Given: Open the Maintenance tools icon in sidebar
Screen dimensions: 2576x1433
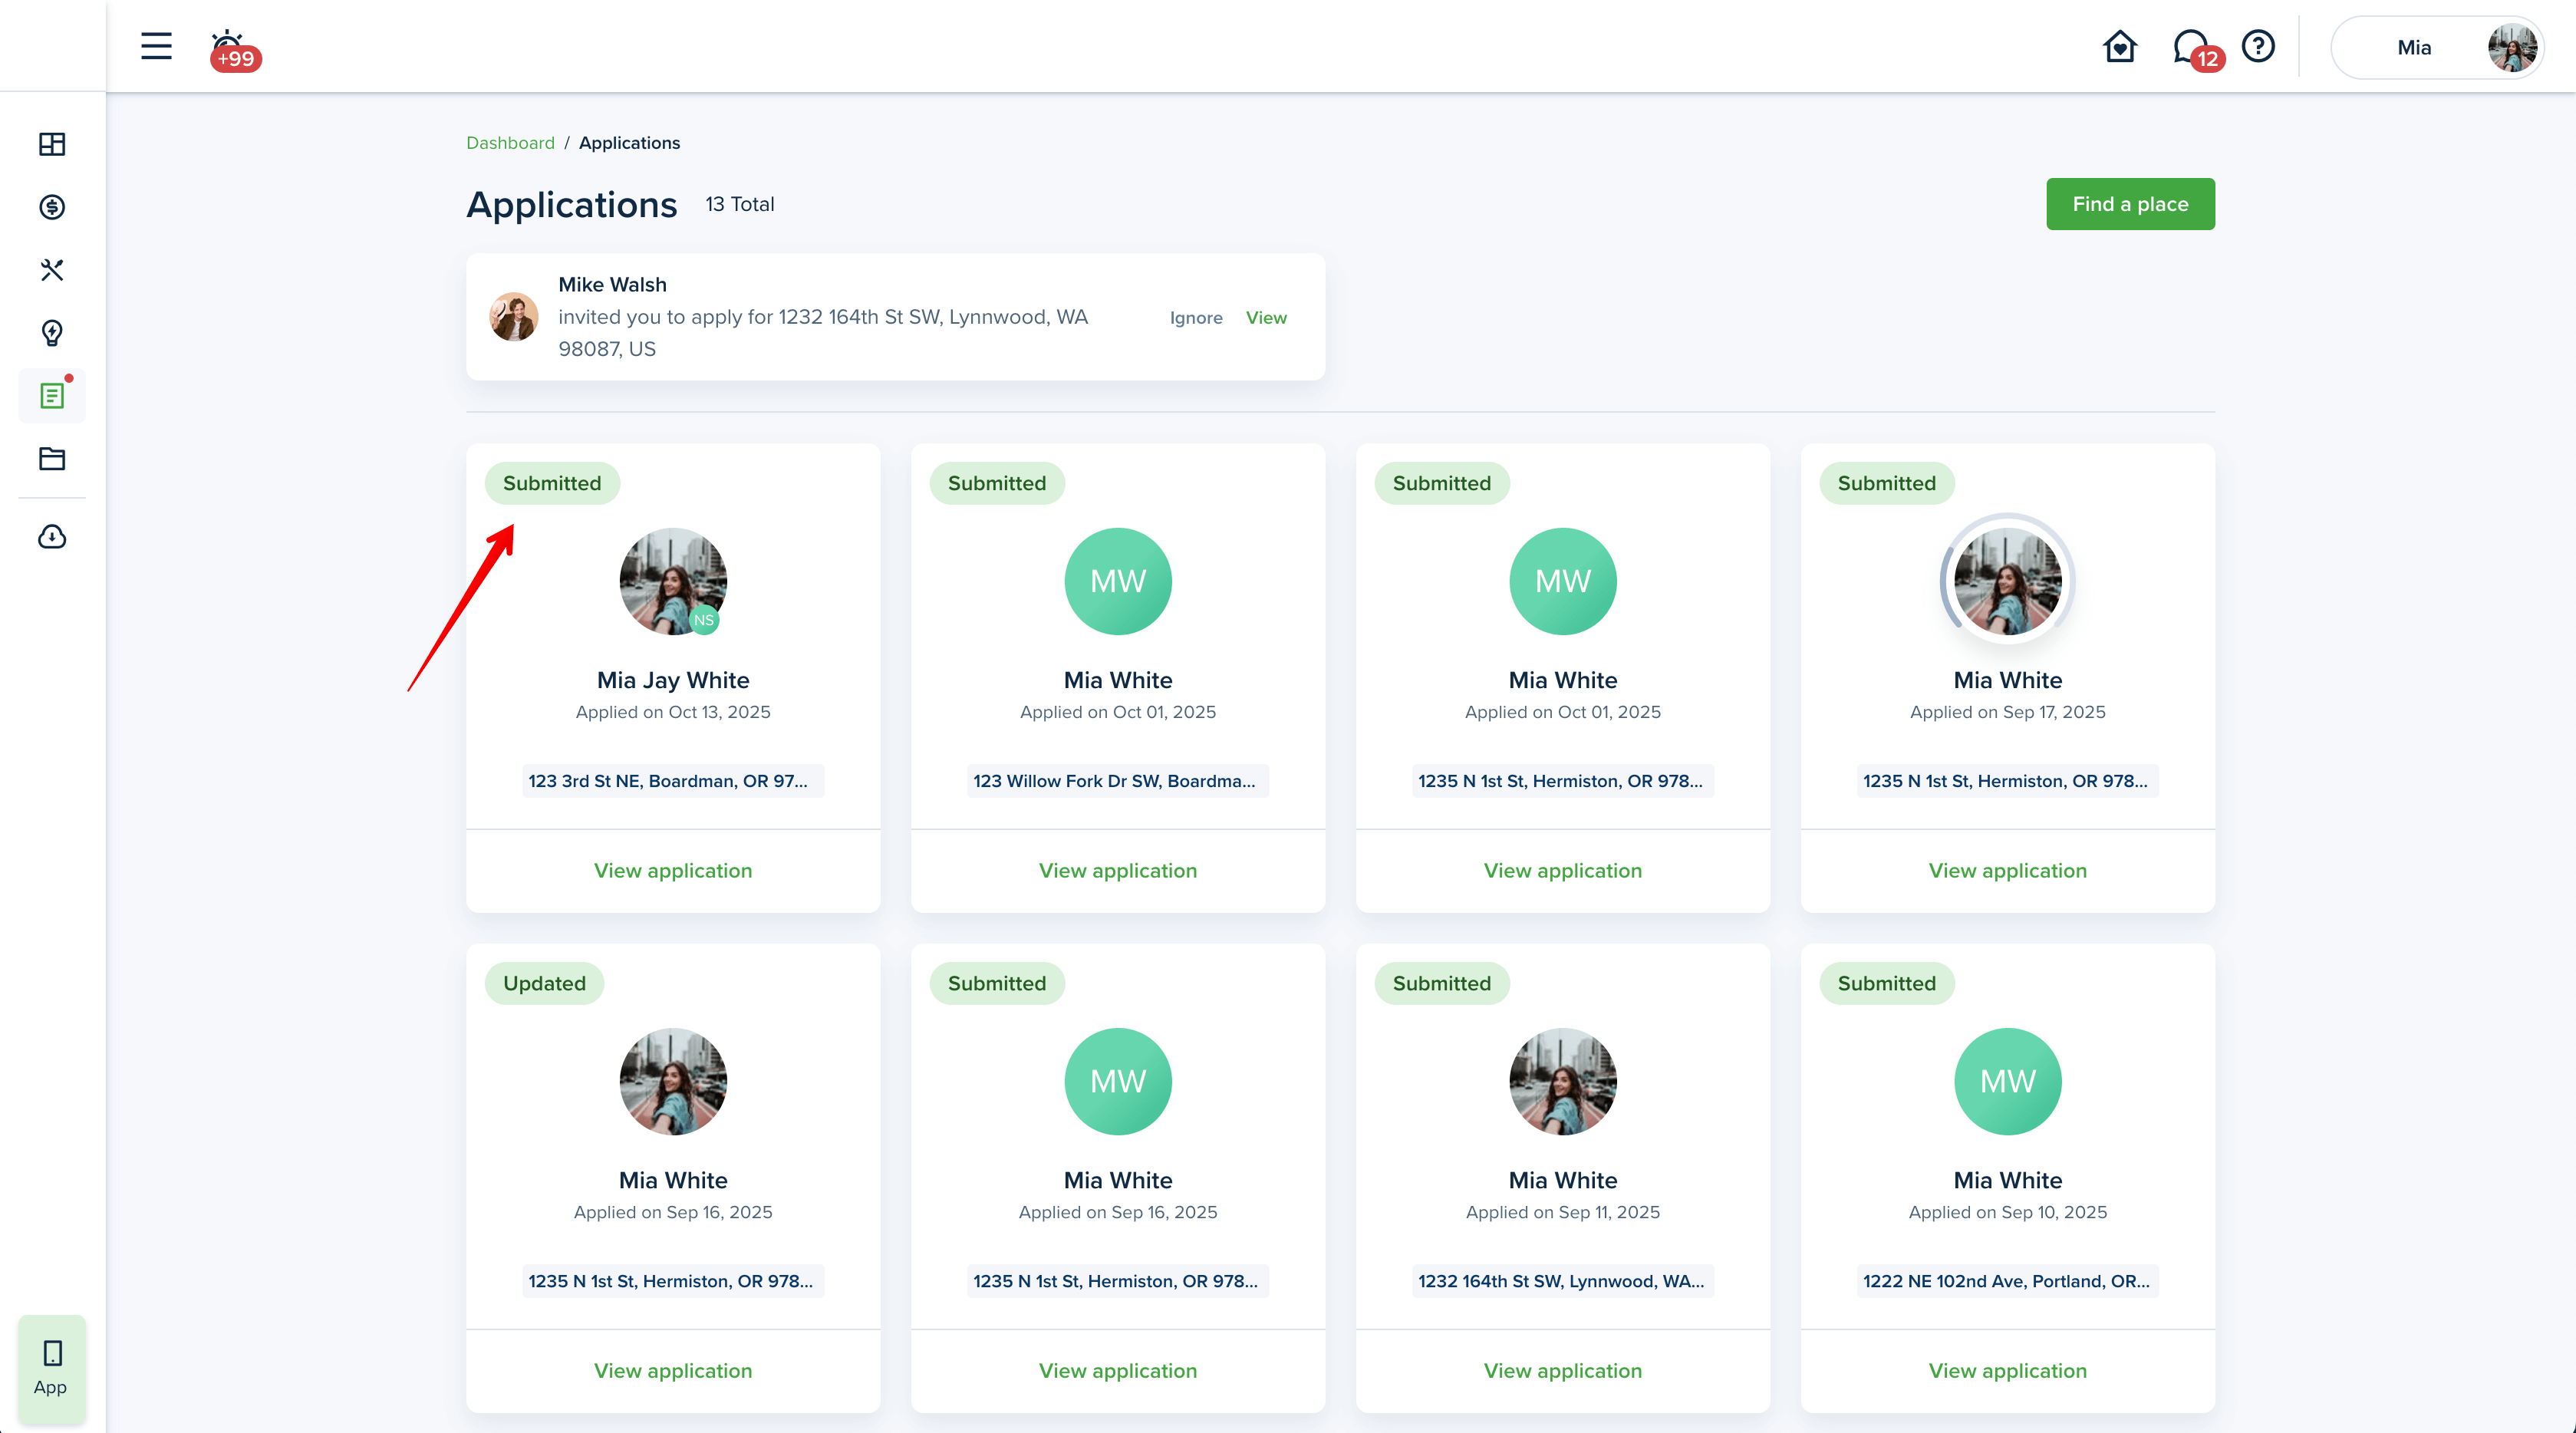Looking at the screenshot, I should point(52,270).
